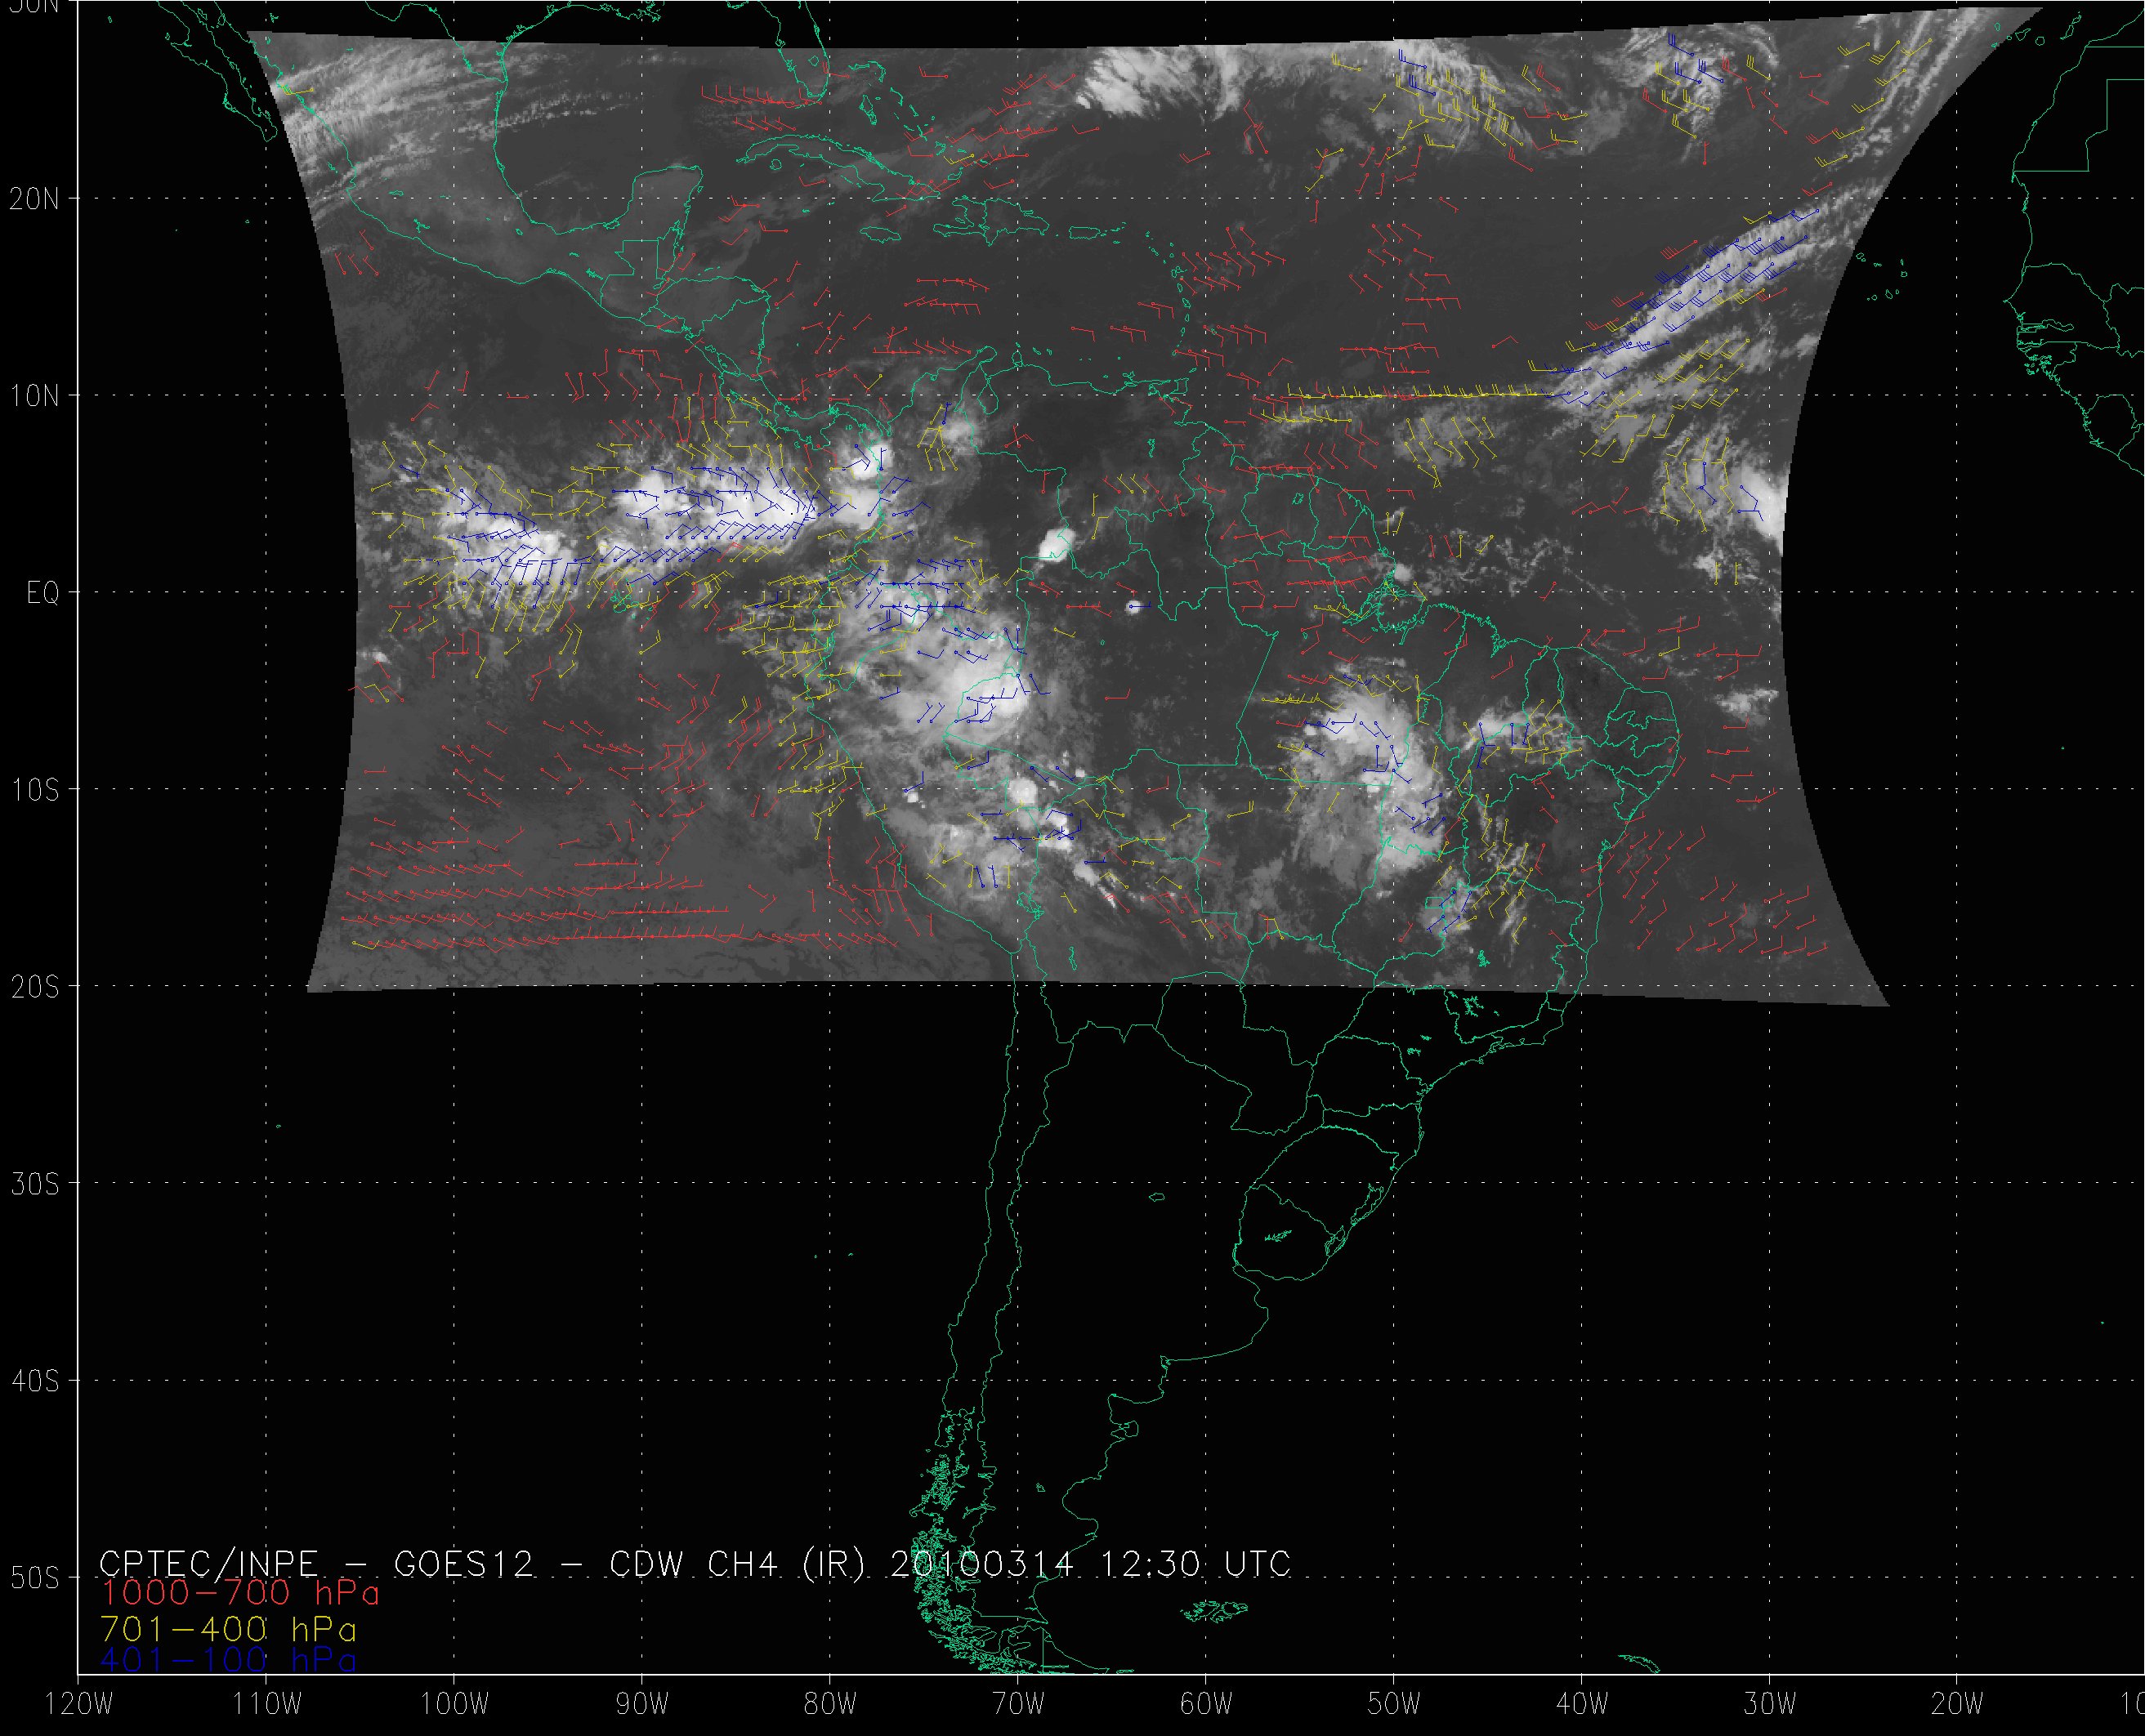Click the 20W longitude axis label
The image size is (2145, 1736).
pos(1958,1705)
